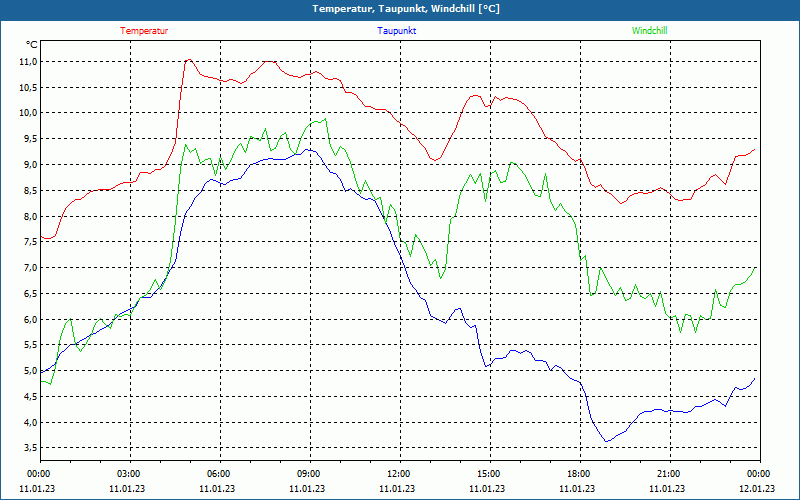
Task: Click the '11.01.23' date under 09:00
Action: point(307,488)
